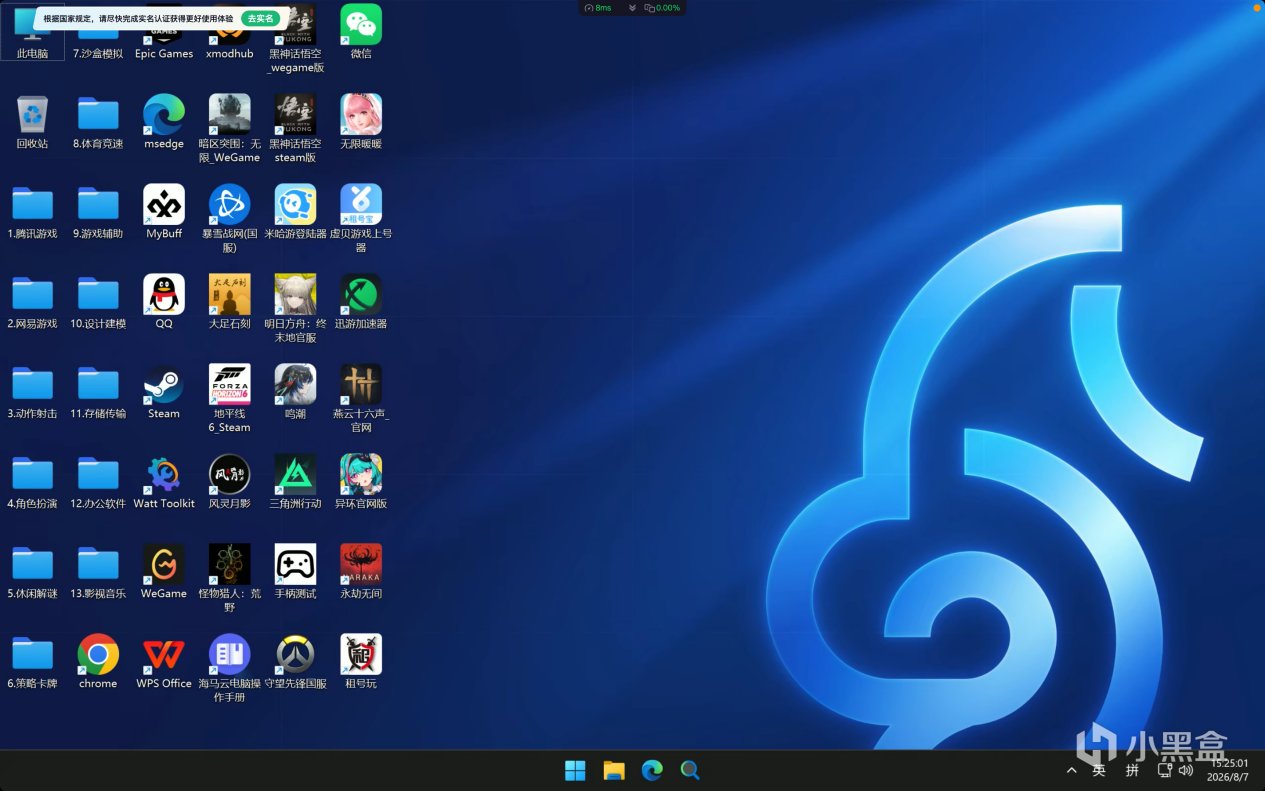Open the WeGame desktop shortcut

(164, 565)
